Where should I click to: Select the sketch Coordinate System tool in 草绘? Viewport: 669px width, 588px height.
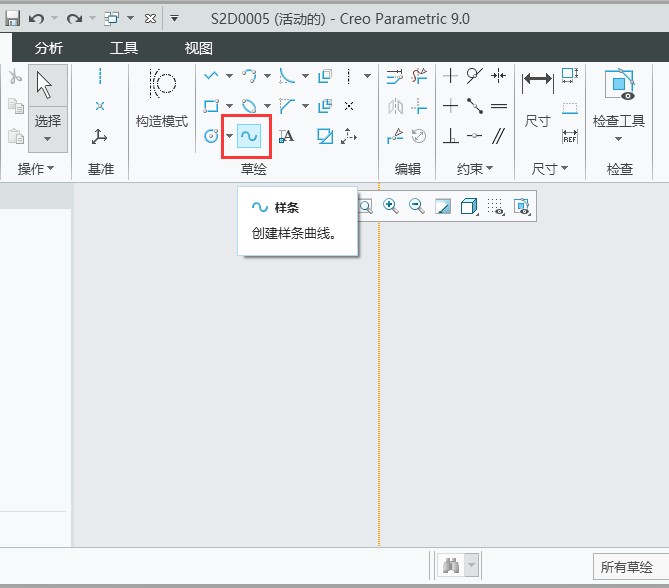(349, 136)
